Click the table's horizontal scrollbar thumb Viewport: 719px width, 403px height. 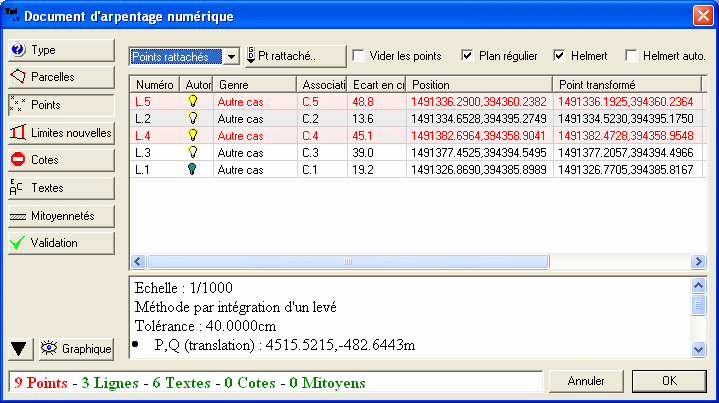click(x=349, y=262)
